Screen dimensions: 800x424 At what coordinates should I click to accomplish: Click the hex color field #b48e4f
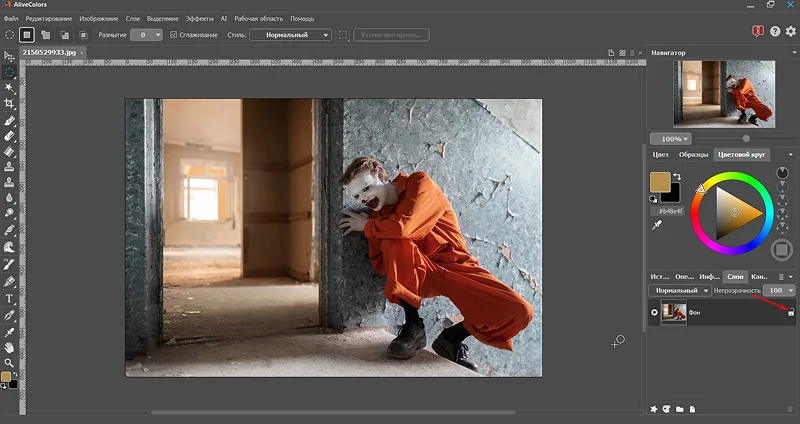(667, 211)
